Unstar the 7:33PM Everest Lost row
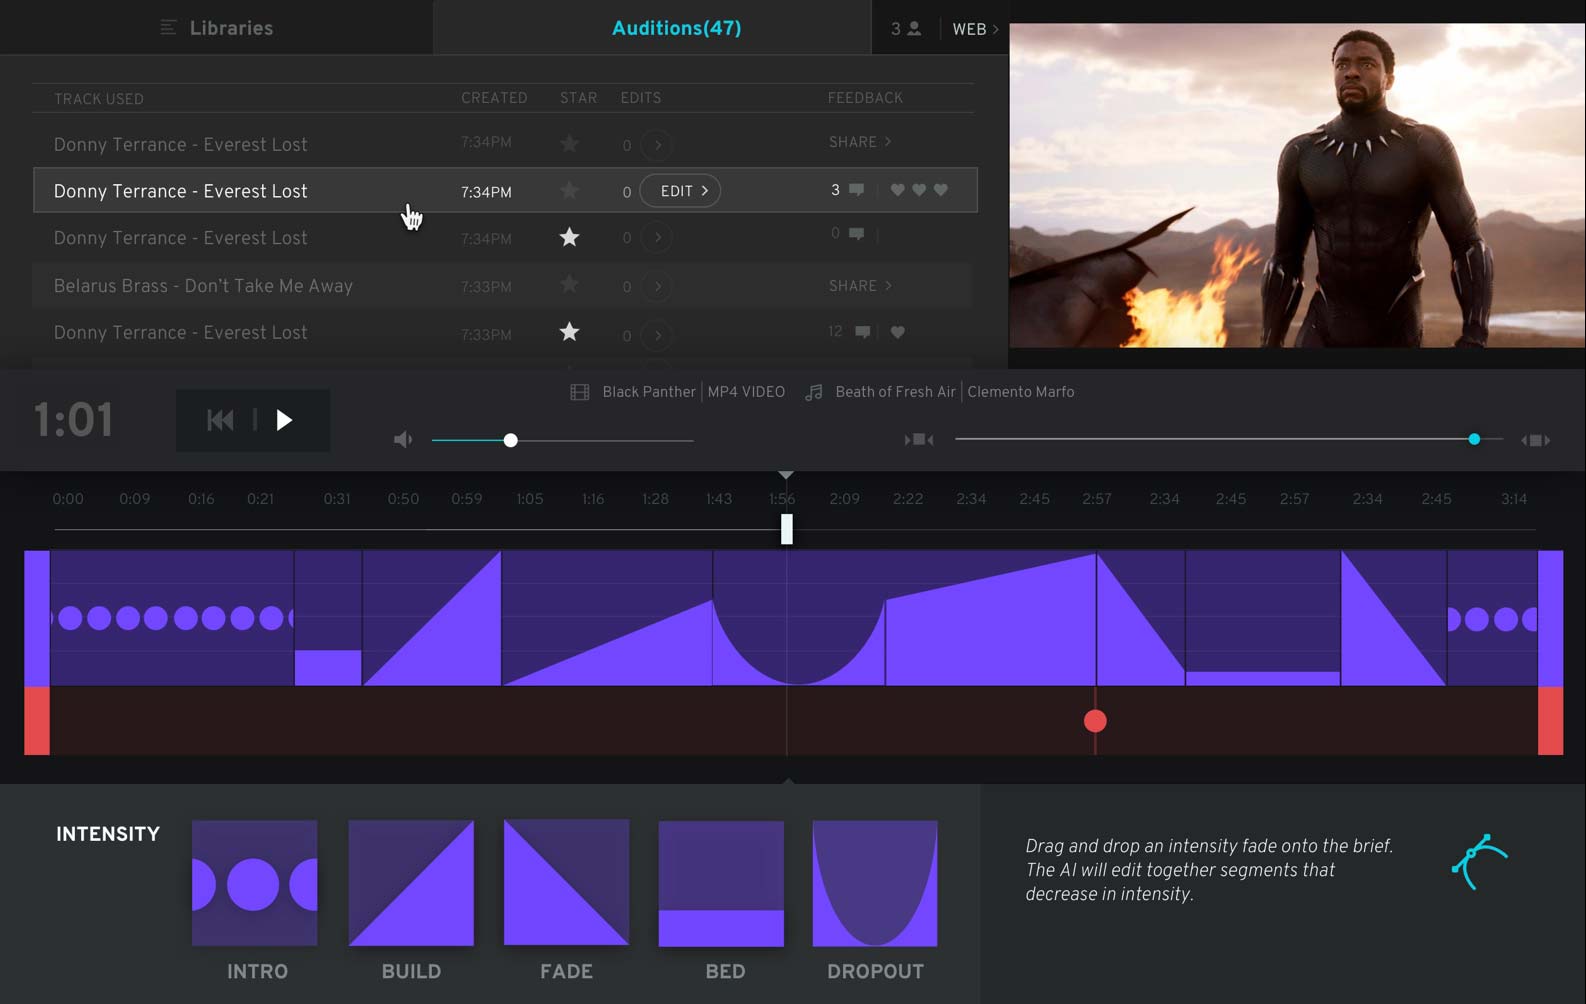1586x1004 pixels. (x=569, y=332)
